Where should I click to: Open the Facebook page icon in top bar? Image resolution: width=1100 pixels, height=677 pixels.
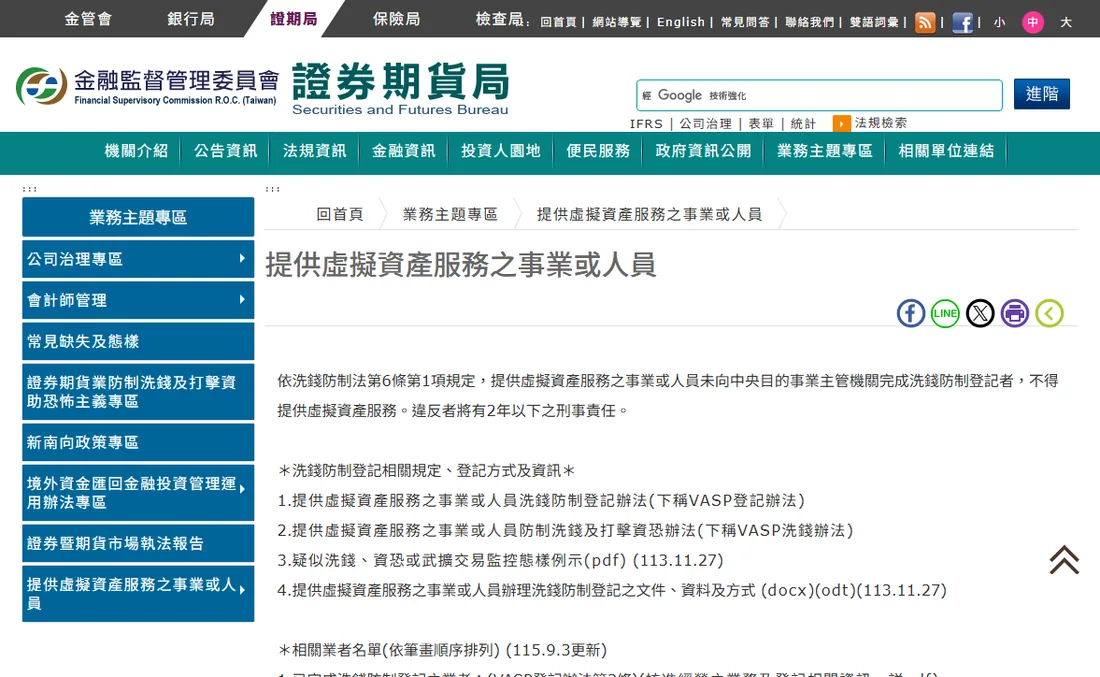[x=962, y=22]
